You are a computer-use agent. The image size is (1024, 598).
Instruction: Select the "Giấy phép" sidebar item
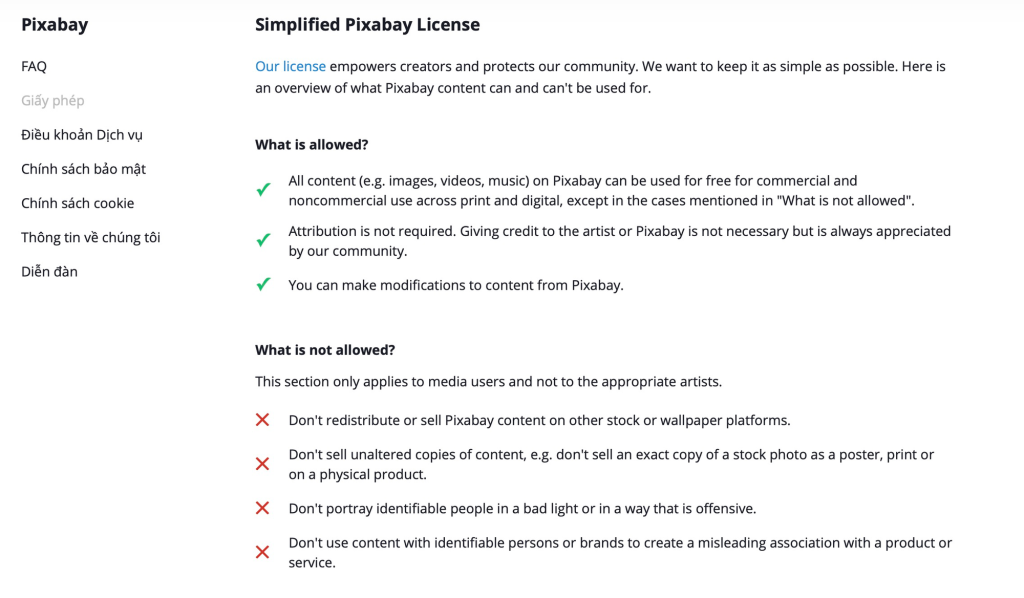(53, 100)
